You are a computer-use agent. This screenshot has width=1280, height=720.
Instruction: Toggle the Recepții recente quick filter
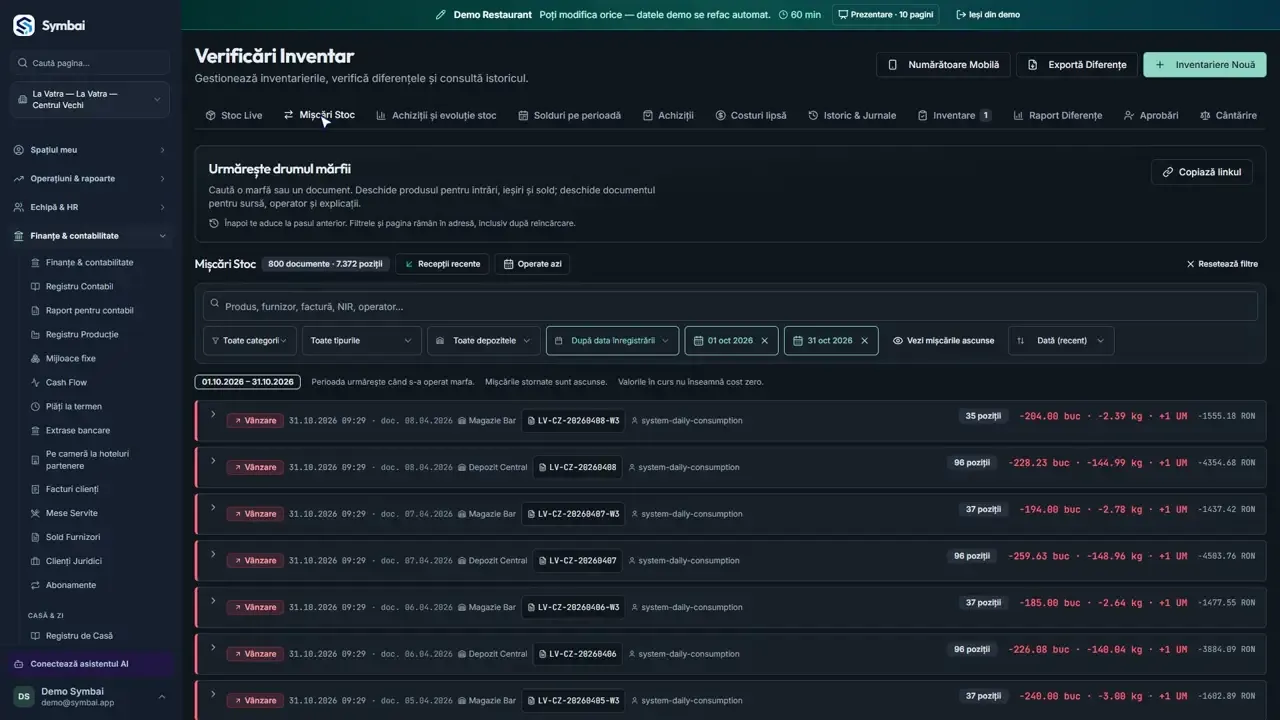click(442, 264)
